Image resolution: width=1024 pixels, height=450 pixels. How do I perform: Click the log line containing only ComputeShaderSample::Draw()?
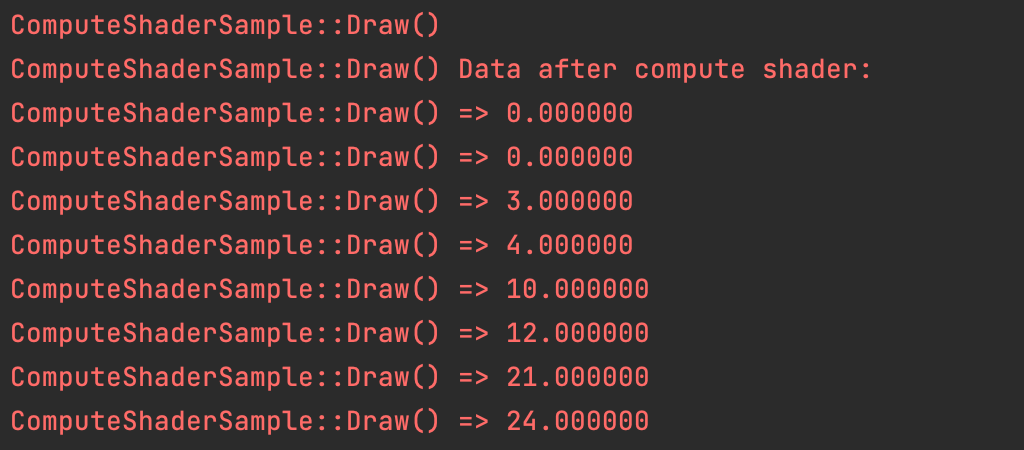pos(225,26)
